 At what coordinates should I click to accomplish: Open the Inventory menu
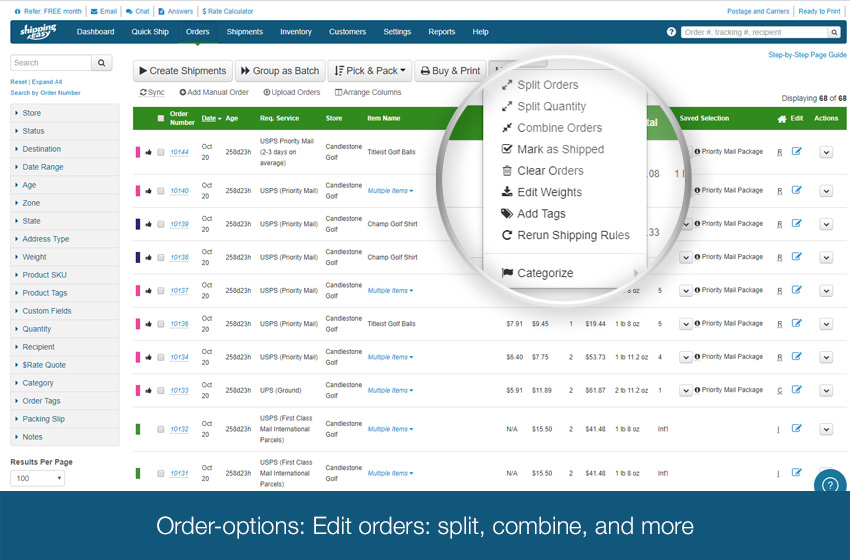pyautogui.click(x=296, y=32)
